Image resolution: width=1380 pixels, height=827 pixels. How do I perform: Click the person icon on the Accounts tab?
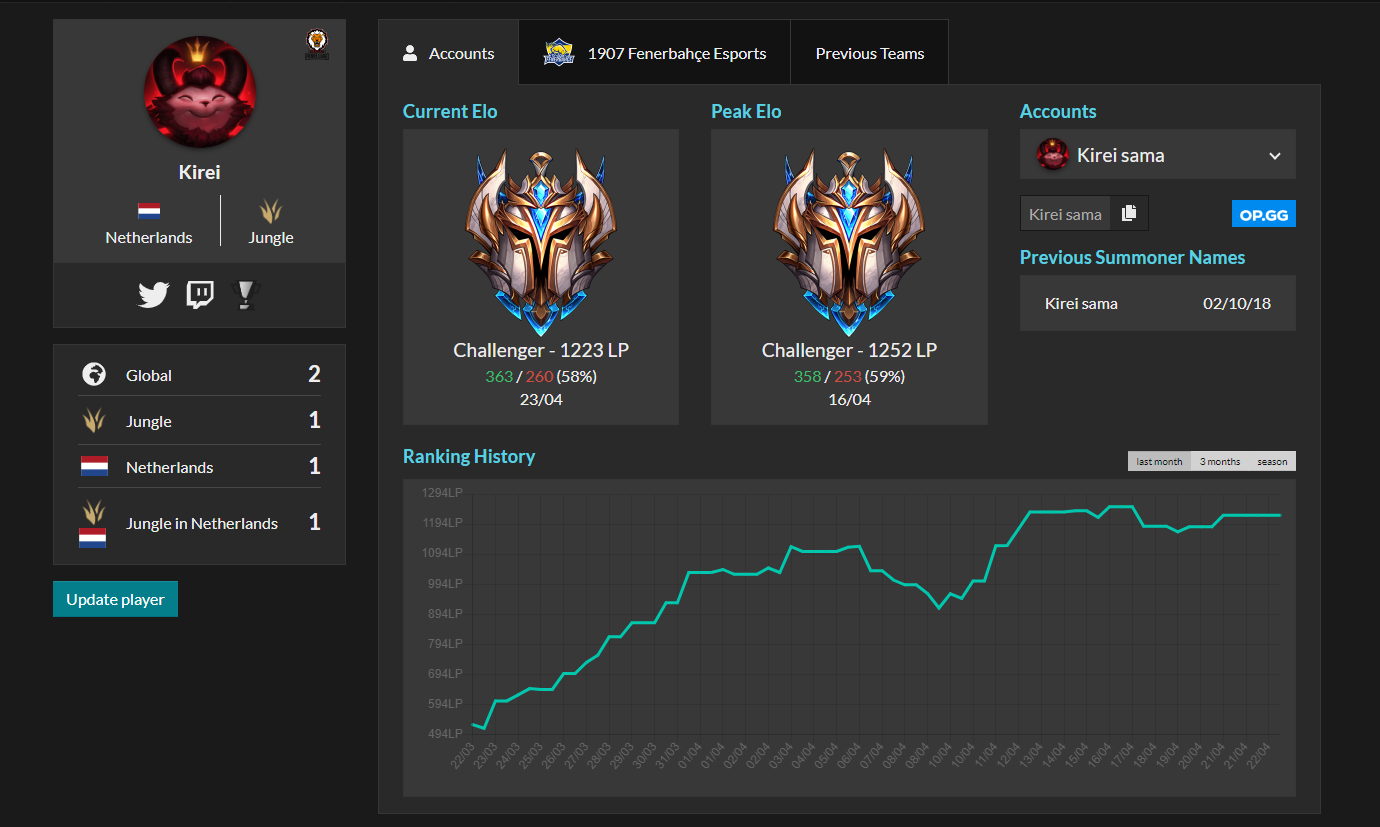point(410,53)
